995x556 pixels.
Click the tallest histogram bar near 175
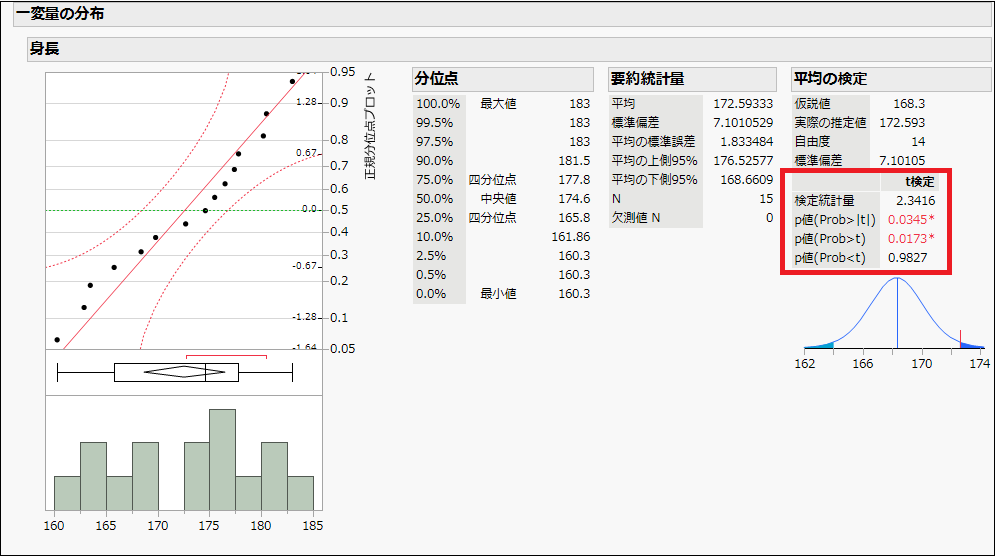click(222, 460)
